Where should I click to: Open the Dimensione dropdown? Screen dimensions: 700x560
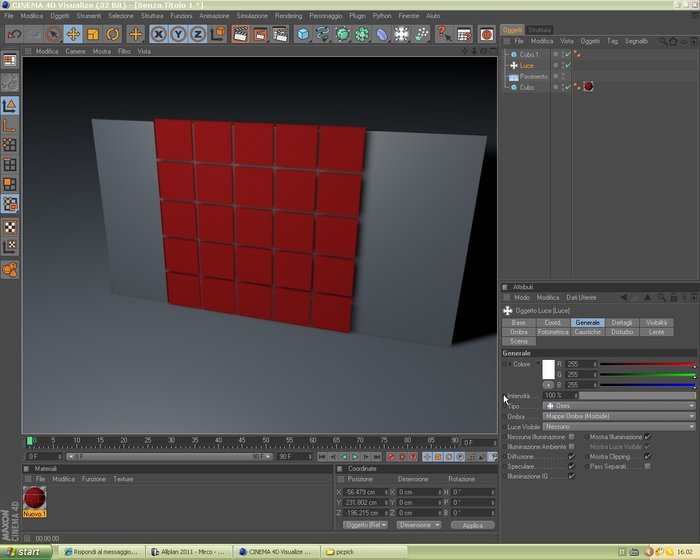pos(418,525)
